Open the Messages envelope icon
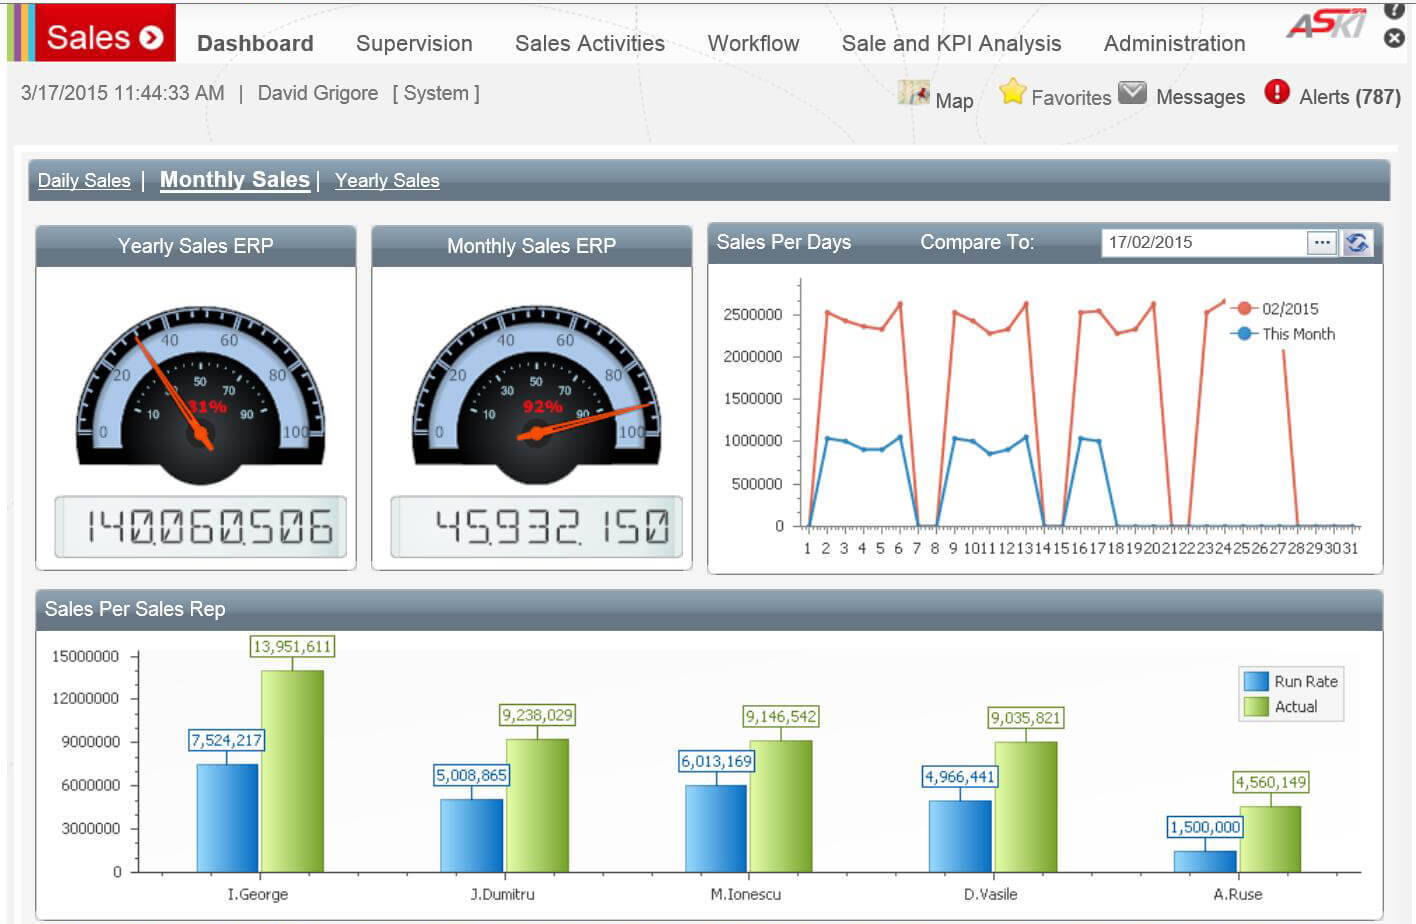Viewport: 1416px width, 924px height. click(x=1132, y=93)
